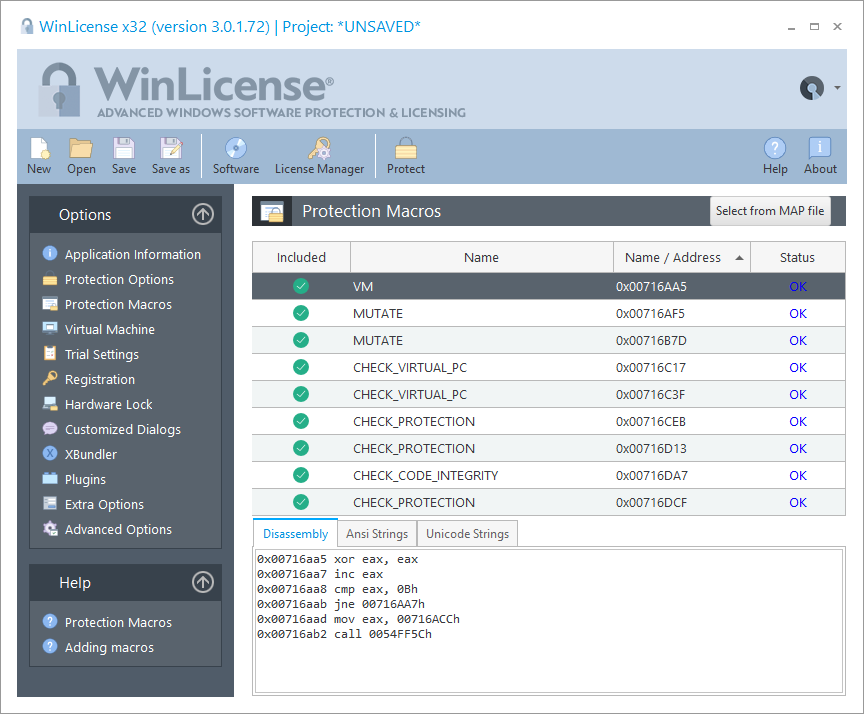The width and height of the screenshot is (864, 714).
Task: Choose Save as in the toolbar
Action: click(x=171, y=156)
